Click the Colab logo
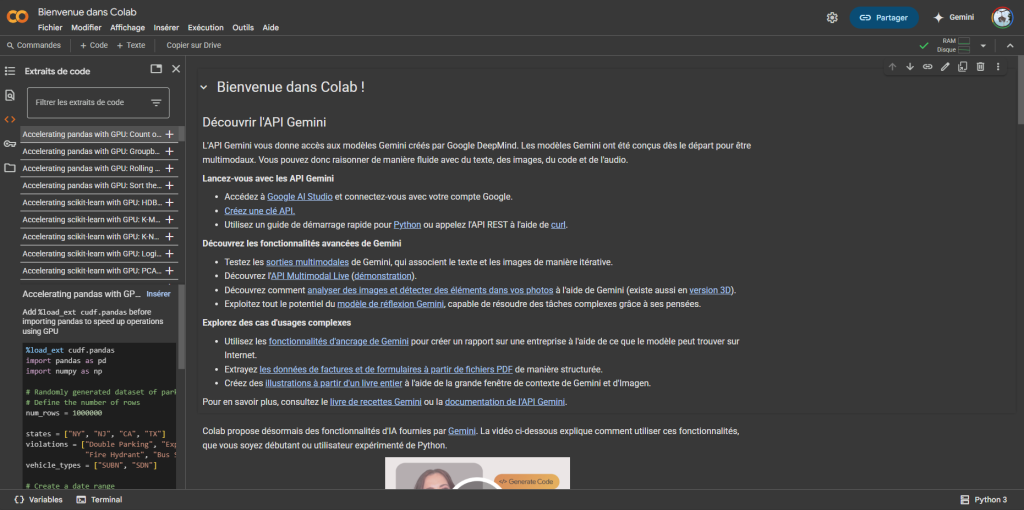1024x510 pixels. 17,17
